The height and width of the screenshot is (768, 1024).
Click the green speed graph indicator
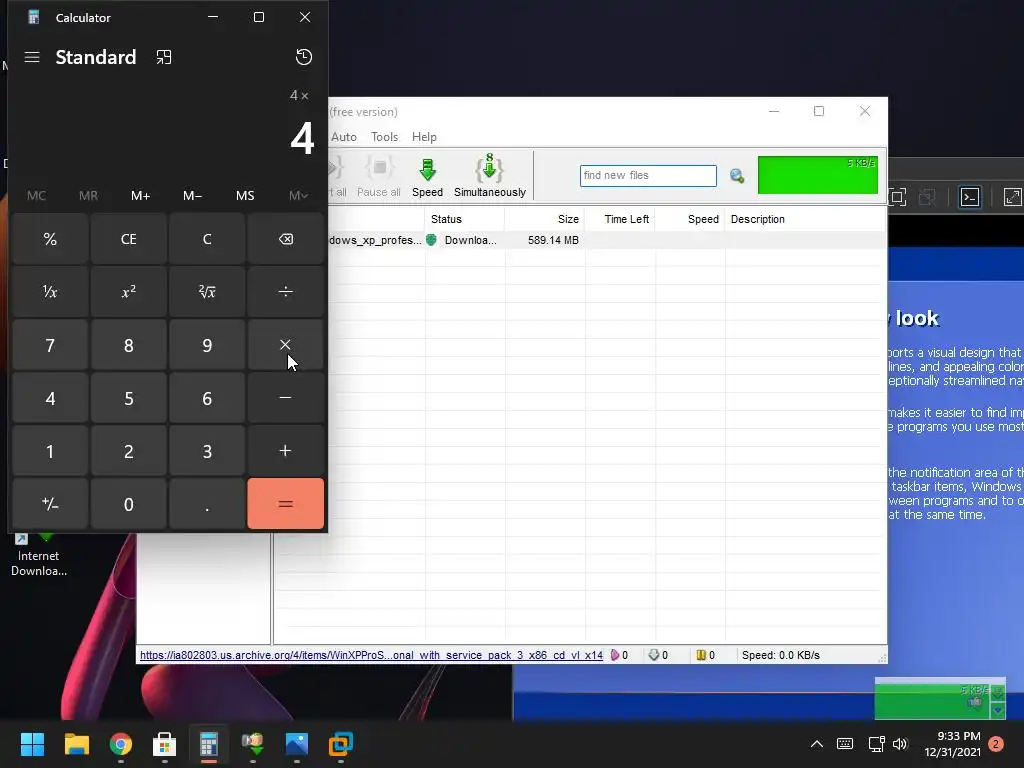coord(818,175)
